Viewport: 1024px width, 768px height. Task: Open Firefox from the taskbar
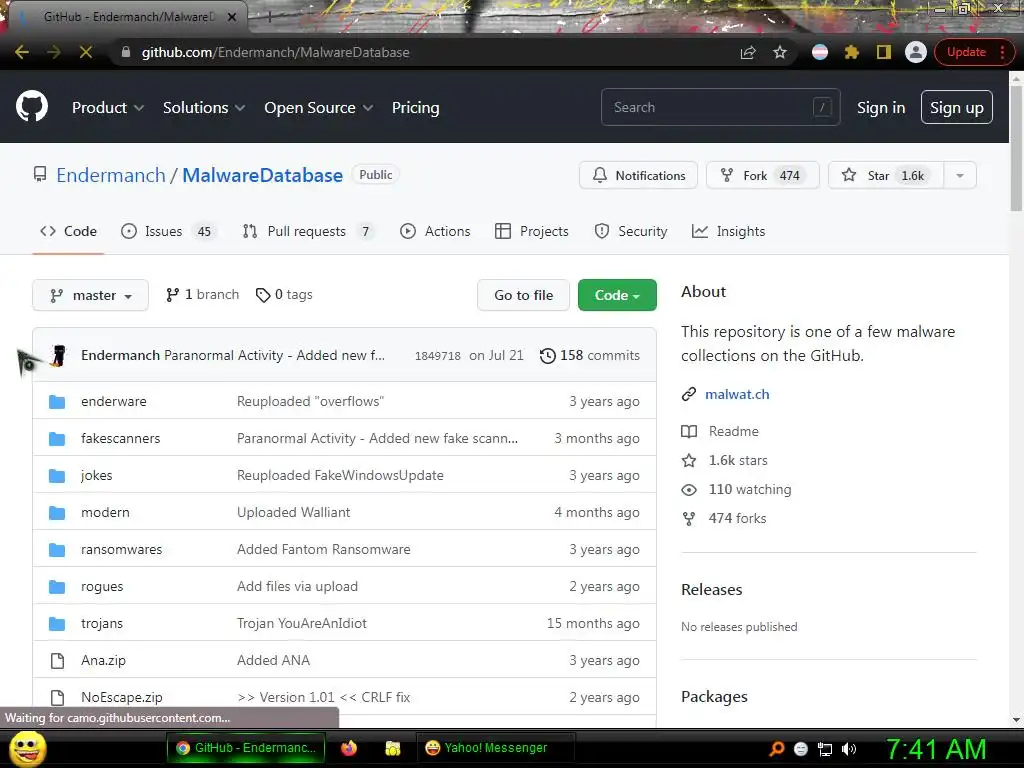click(349, 748)
